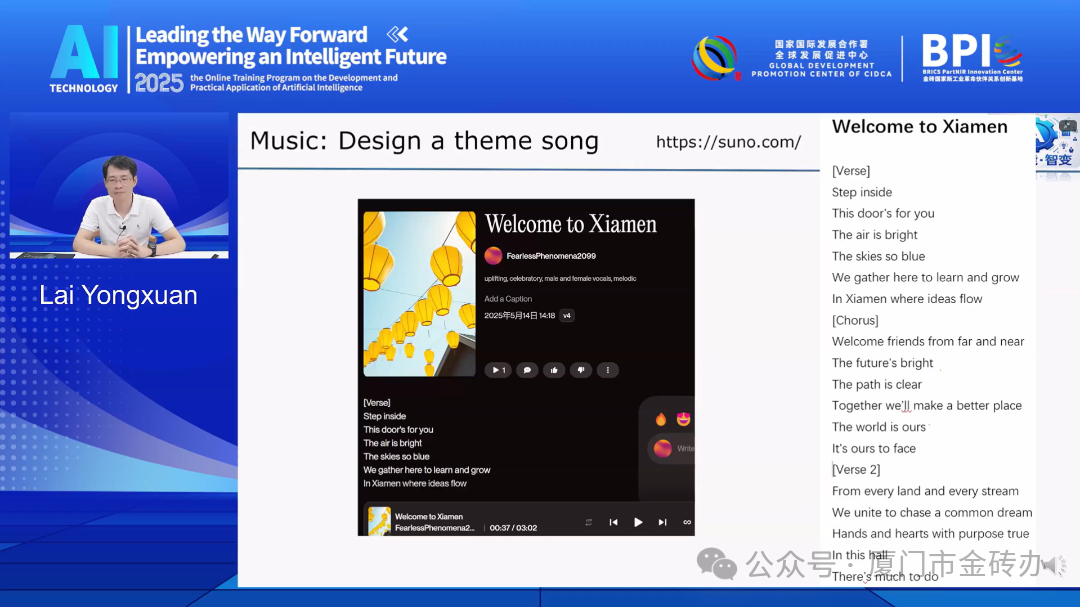Image resolution: width=1080 pixels, height=607 pixels.
Task: Open the https://suno.com/ link
Action: [x=729, y=142]
